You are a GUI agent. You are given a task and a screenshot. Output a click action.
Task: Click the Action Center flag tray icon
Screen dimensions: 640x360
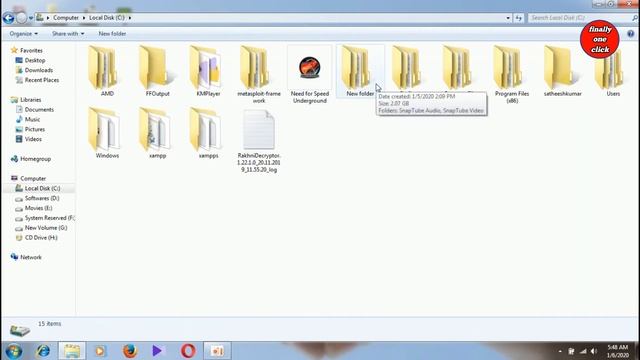click(x=571, y=351)
